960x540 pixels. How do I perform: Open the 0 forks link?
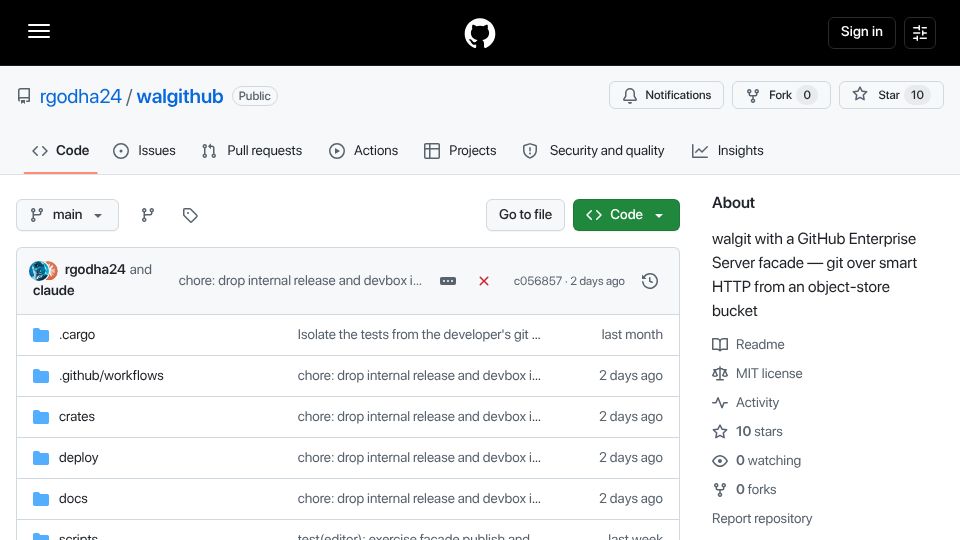[744, 490]
